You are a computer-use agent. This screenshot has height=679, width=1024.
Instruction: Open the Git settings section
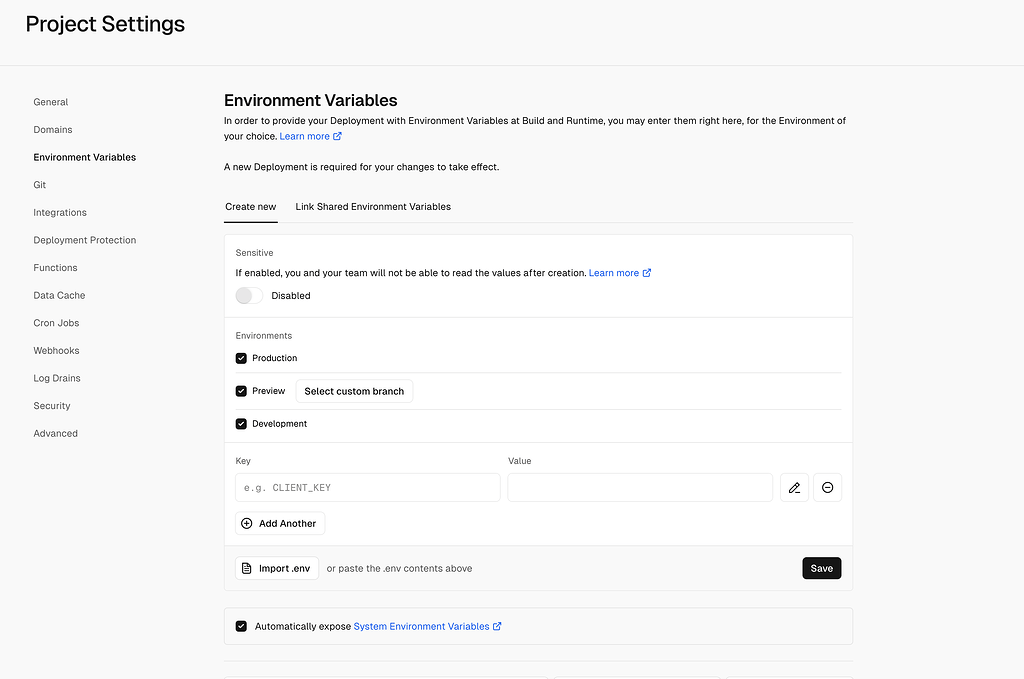click(39, 184)
